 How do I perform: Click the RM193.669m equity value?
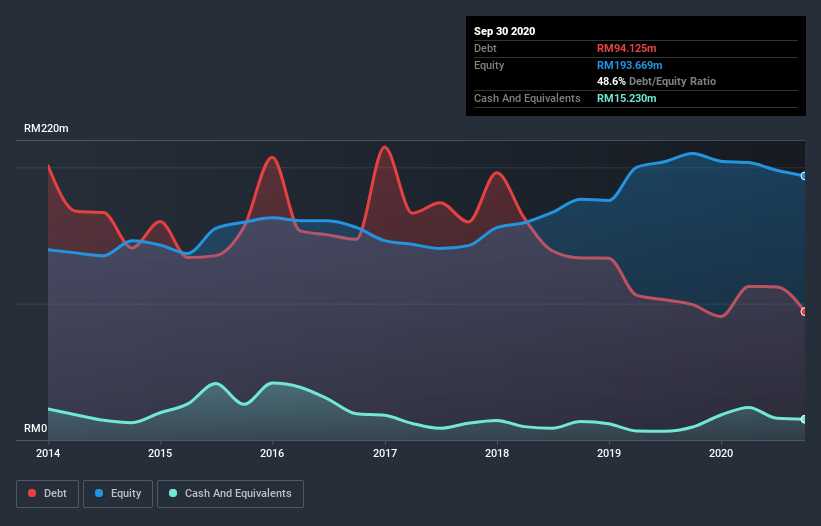(630, 65)
